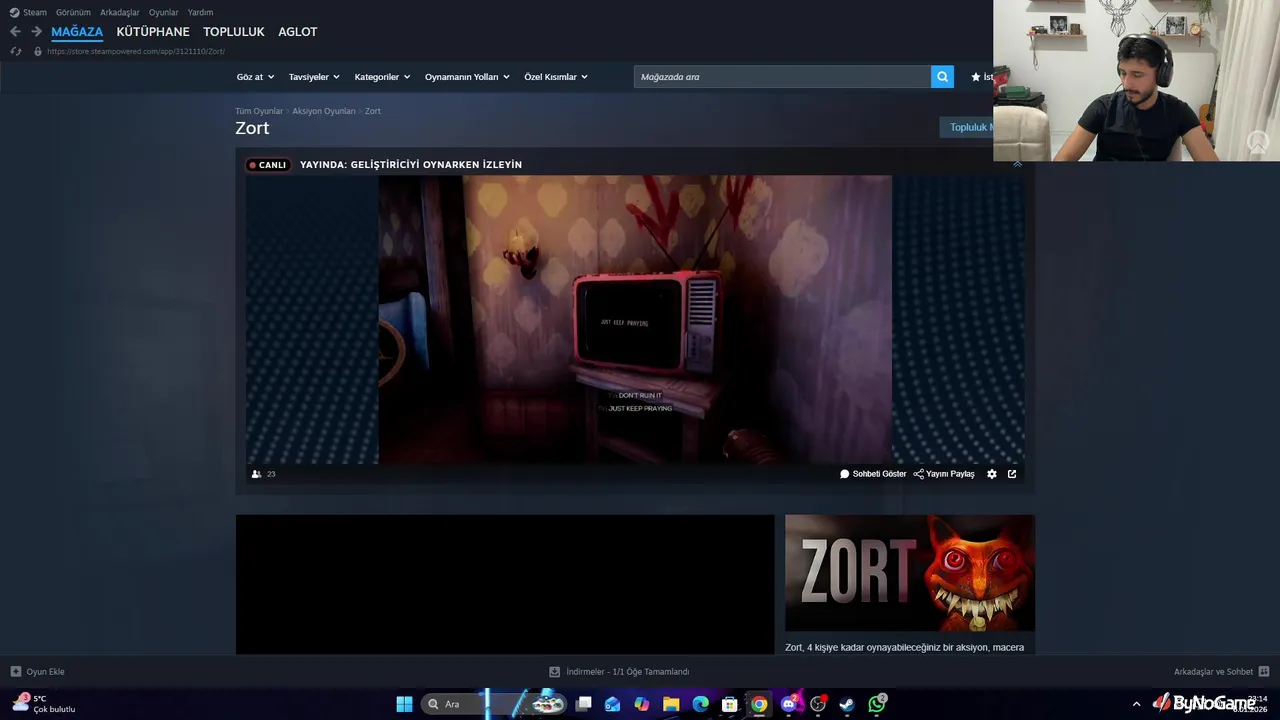This screenshot has width=1280, height=720.
Task: Open the friends chat icon at bottom right
Action: [1264, 672]
